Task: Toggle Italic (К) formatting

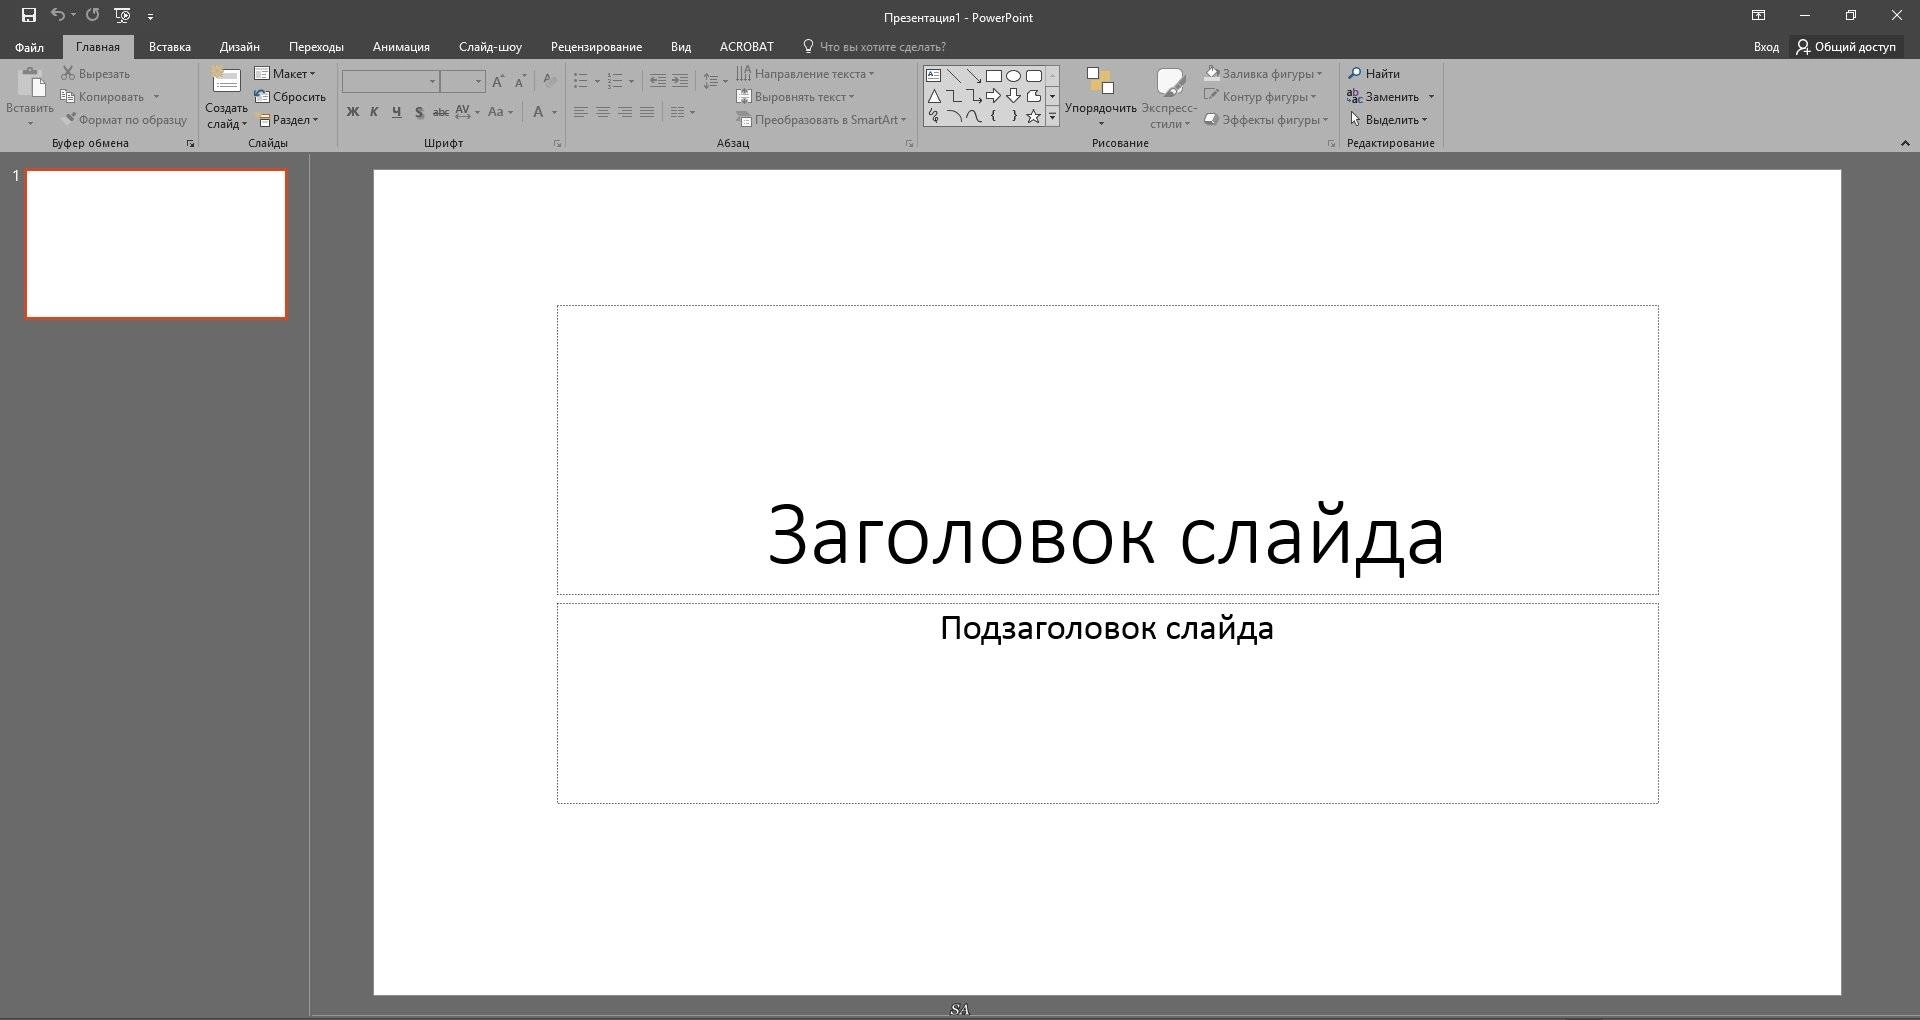Action: (x=374, y=112)
